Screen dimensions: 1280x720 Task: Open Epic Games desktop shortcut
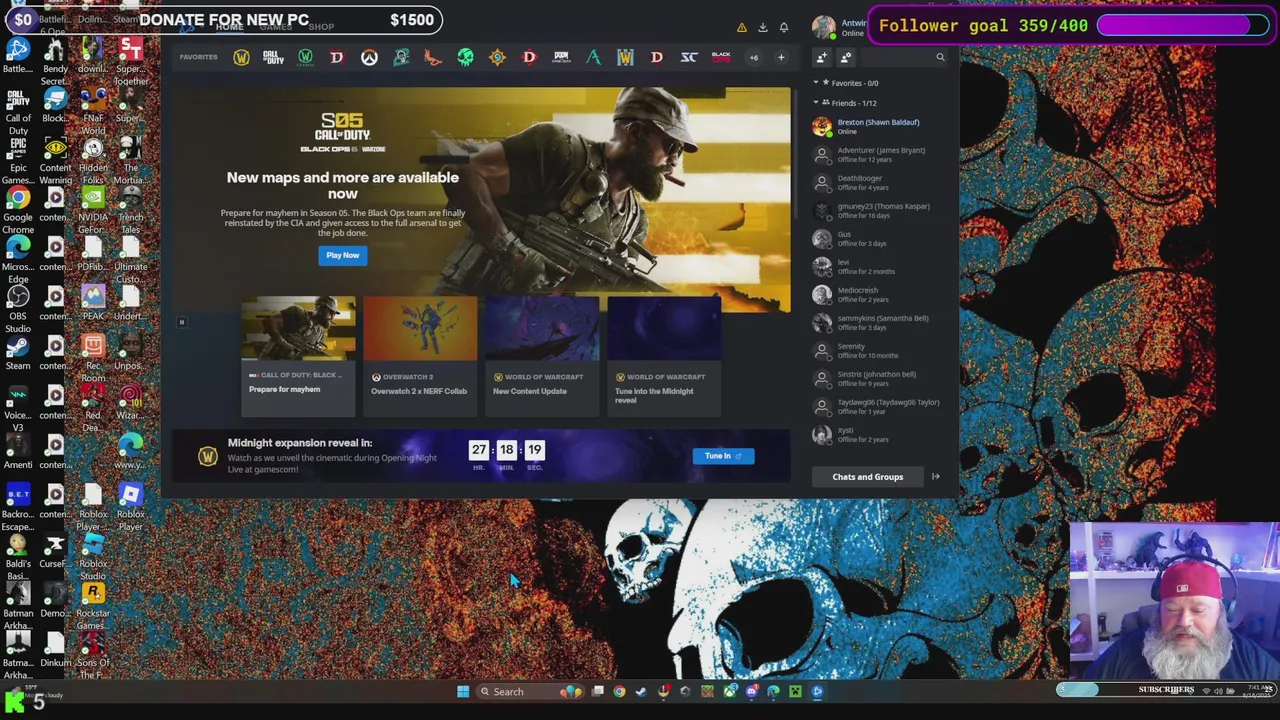click(x=18, y=161)
